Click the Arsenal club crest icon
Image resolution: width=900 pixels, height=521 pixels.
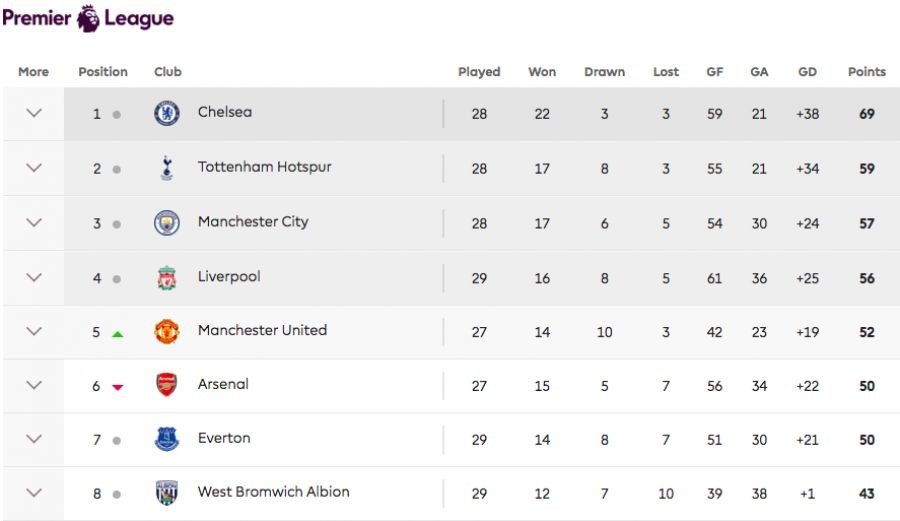[167, 385]
